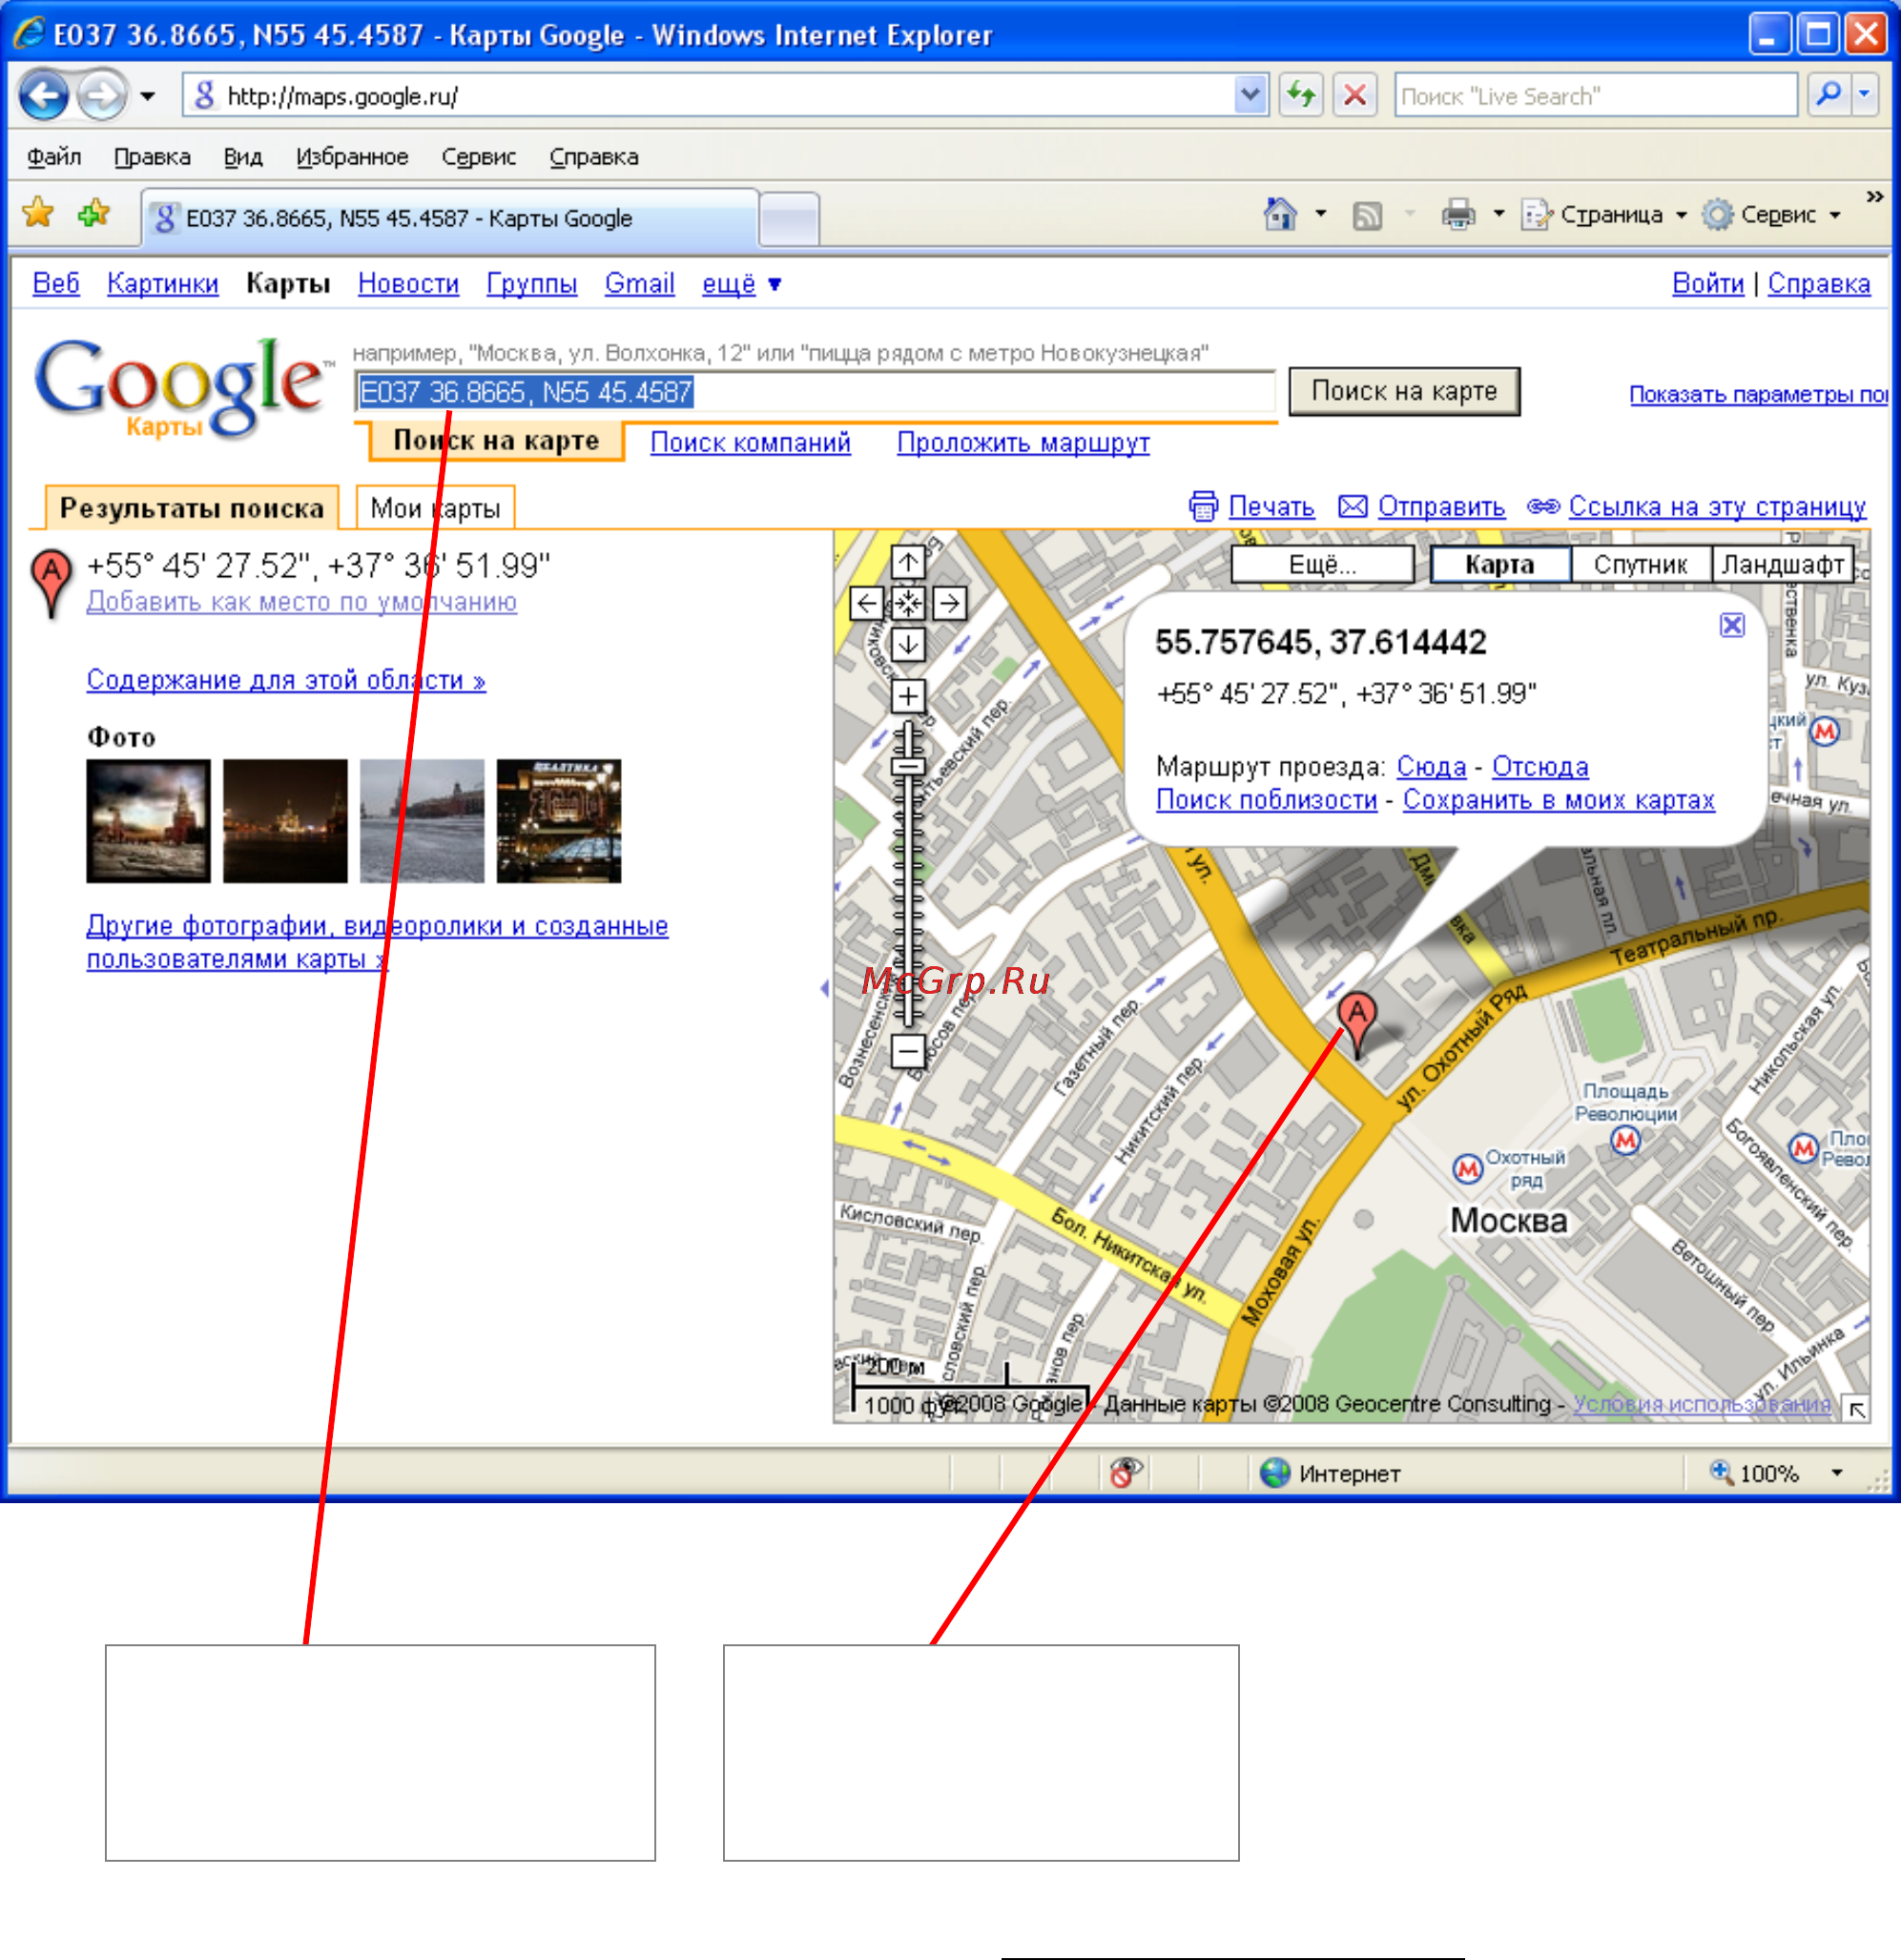Zoom out with the minus button
Viewport: 1901px width, 1960px height.
[908, 1051]
